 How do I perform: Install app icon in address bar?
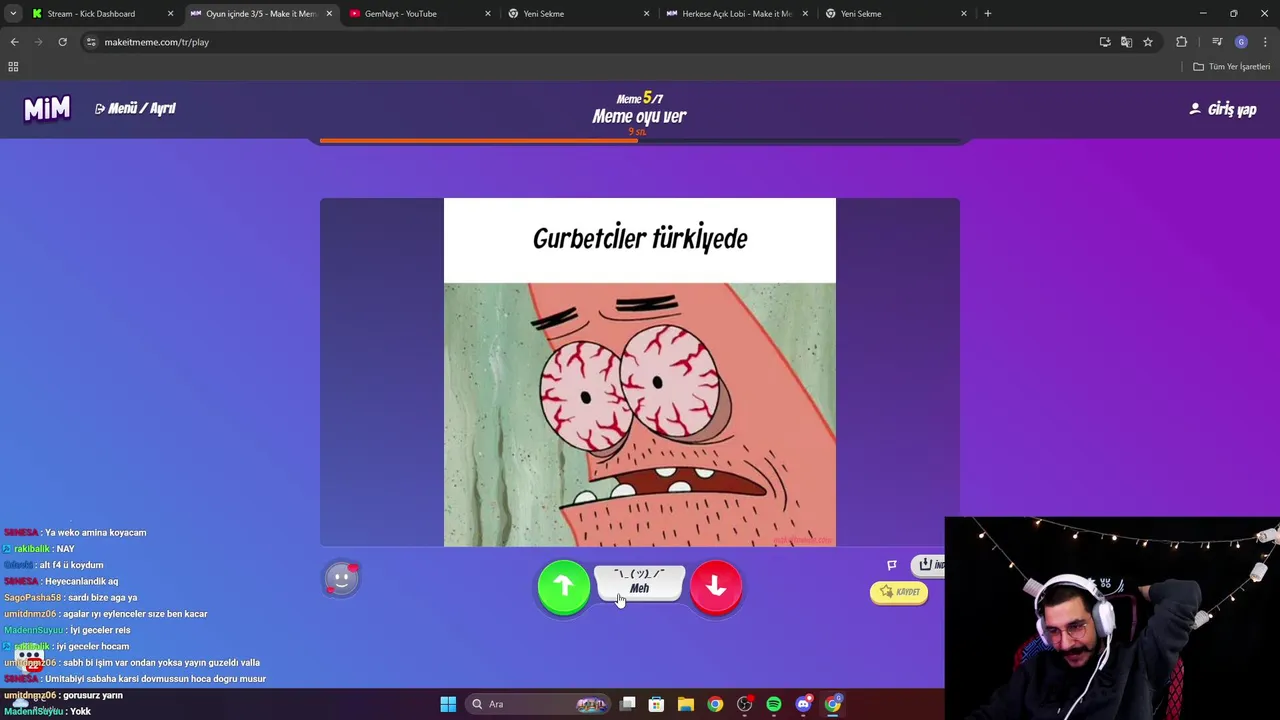pyautogui.click(x=1105, y=42)
